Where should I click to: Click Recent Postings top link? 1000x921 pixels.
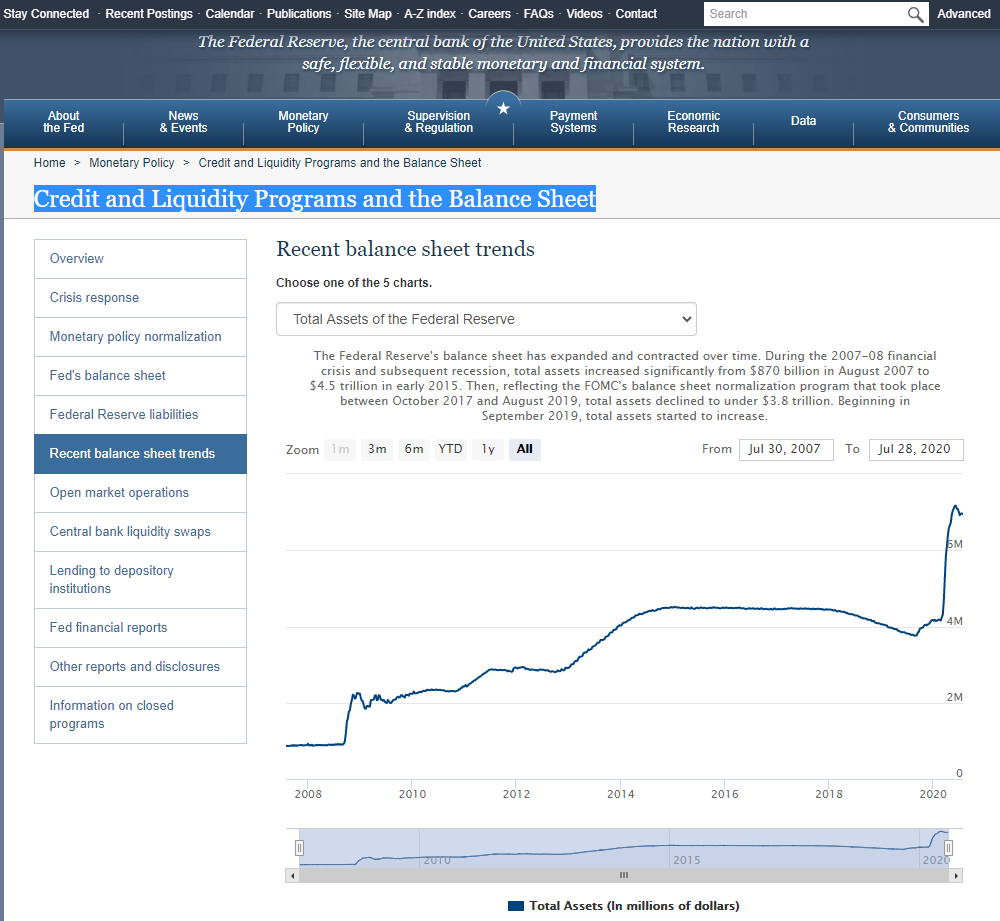149,14
